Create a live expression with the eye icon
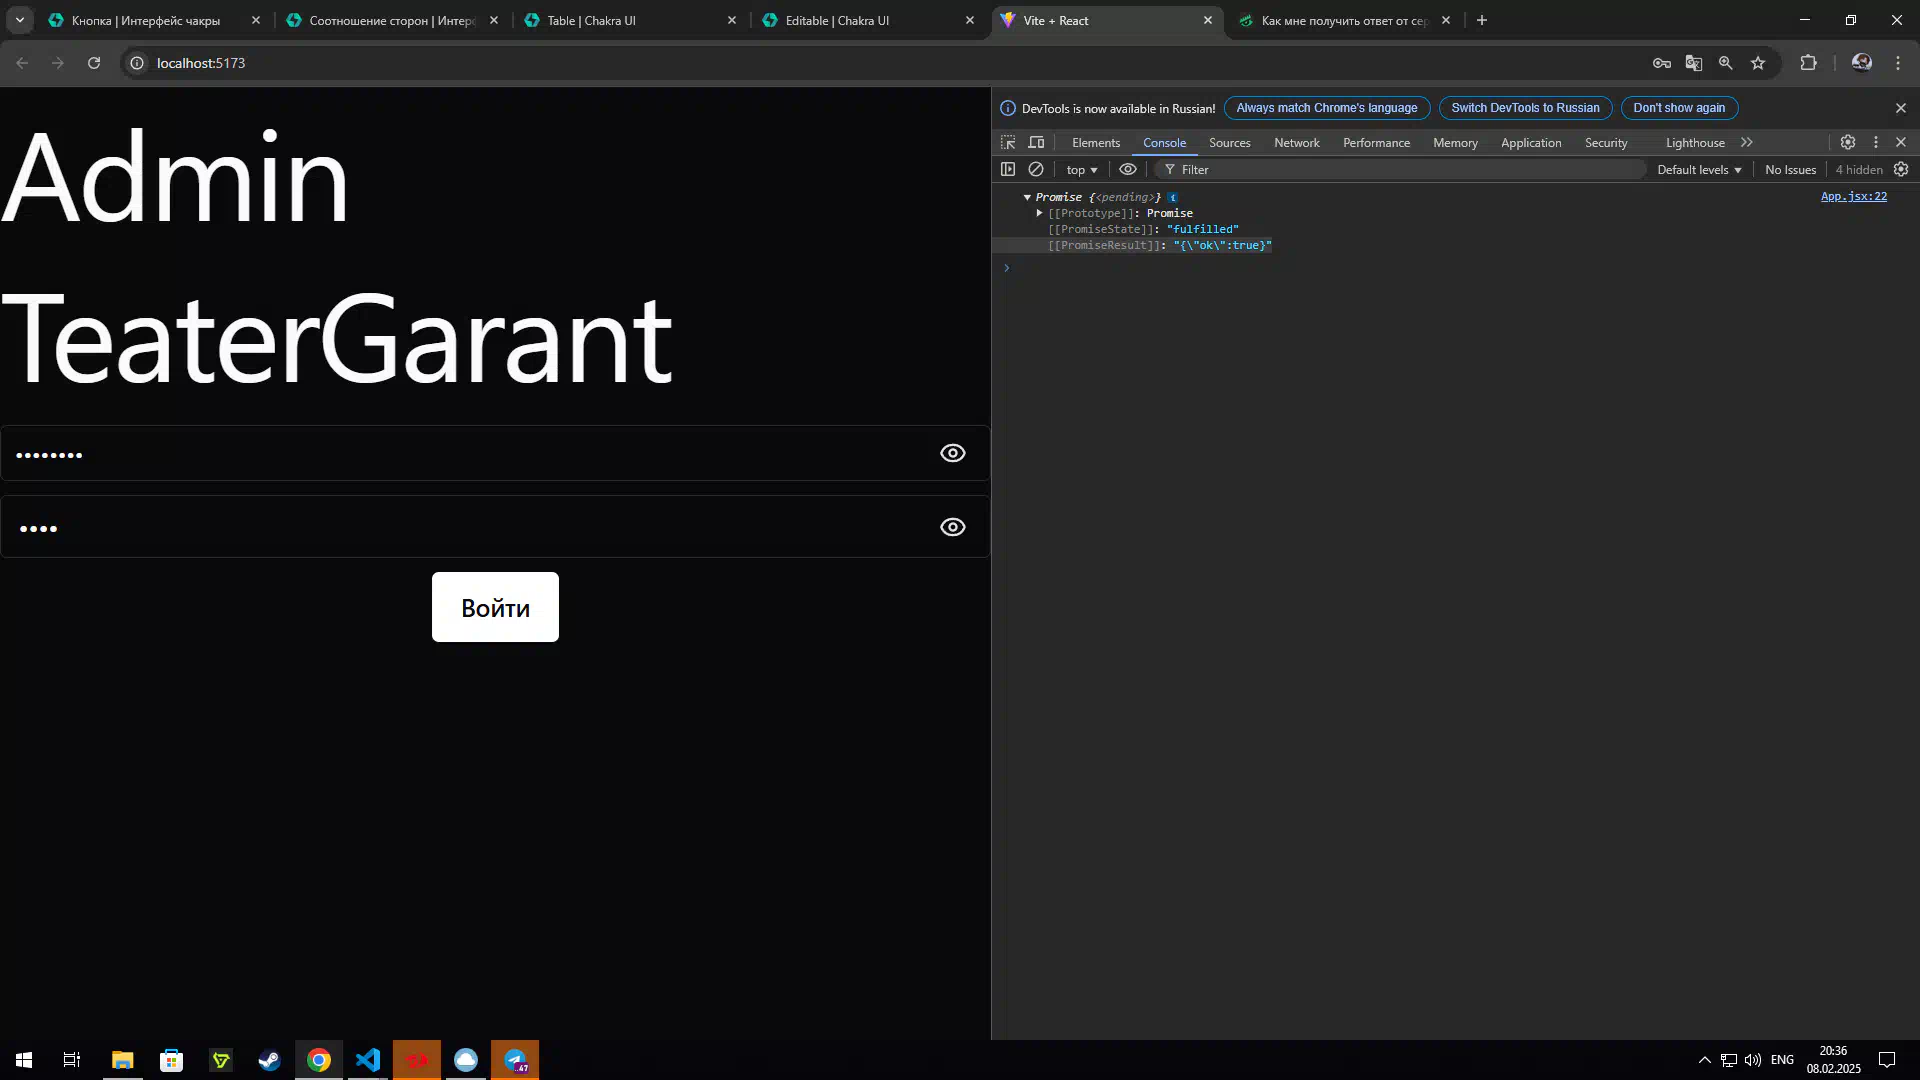 coord(1128,169)
